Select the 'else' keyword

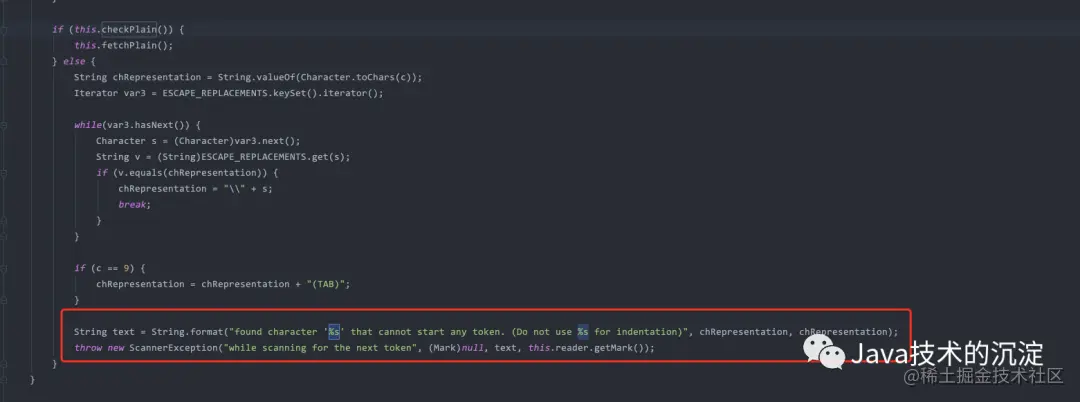click(x=74, y=61)
